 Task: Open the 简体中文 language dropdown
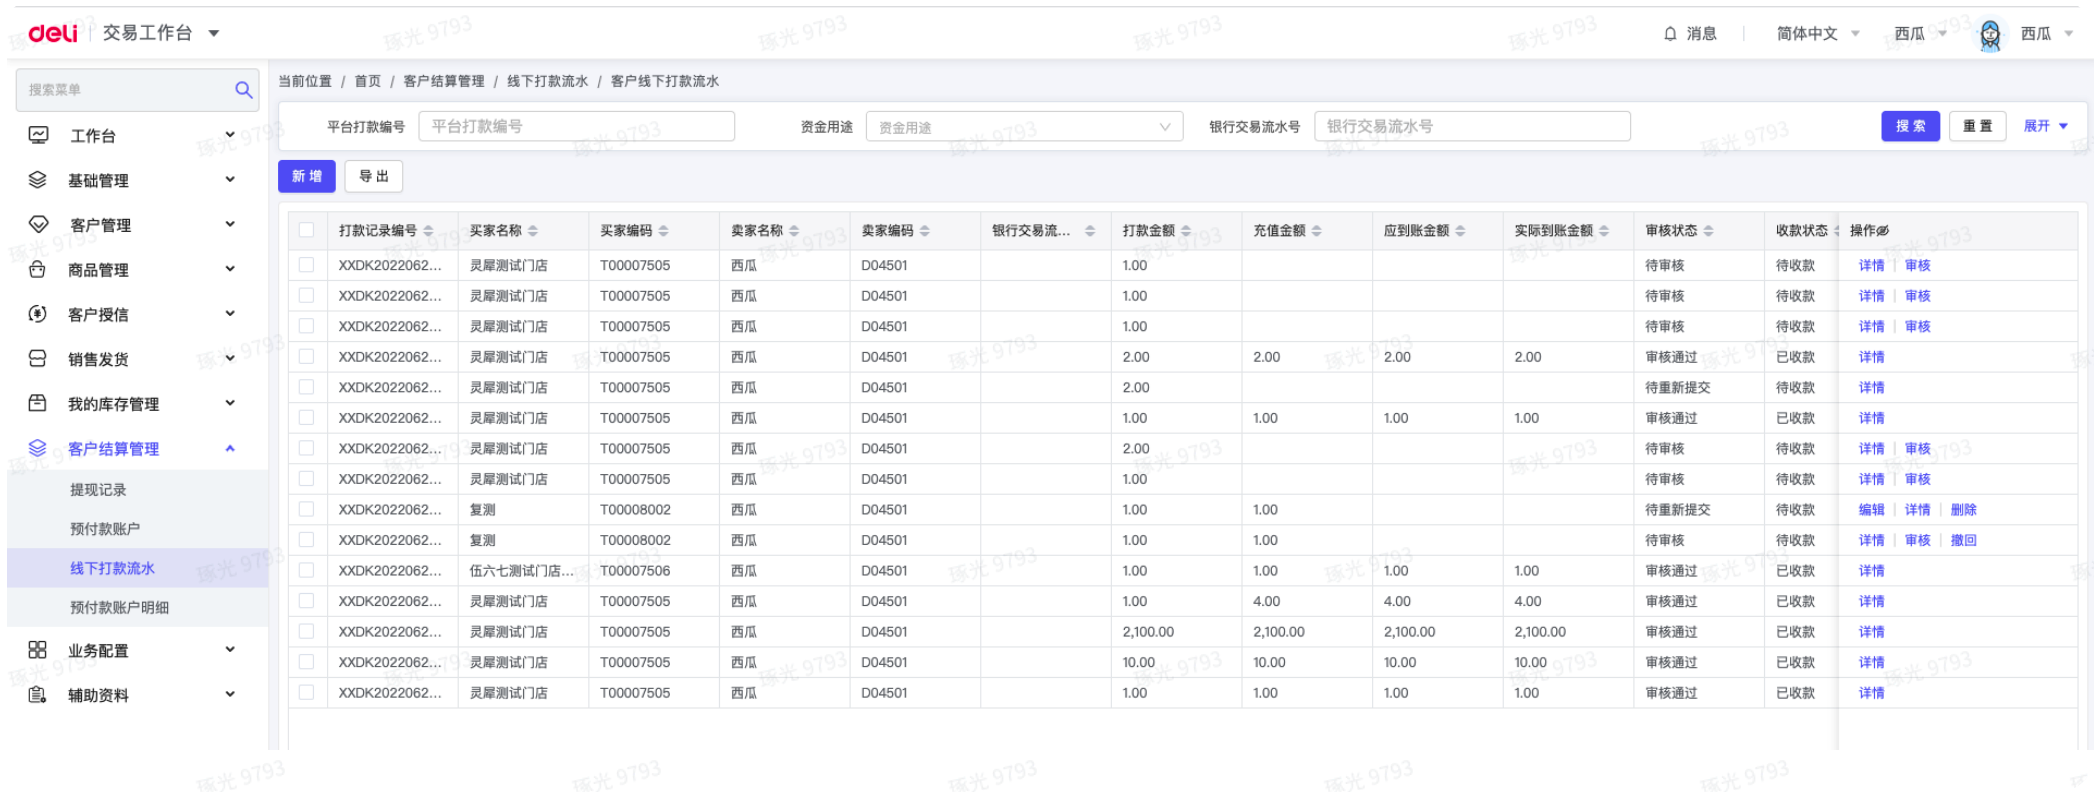[x=1817, y=34]
